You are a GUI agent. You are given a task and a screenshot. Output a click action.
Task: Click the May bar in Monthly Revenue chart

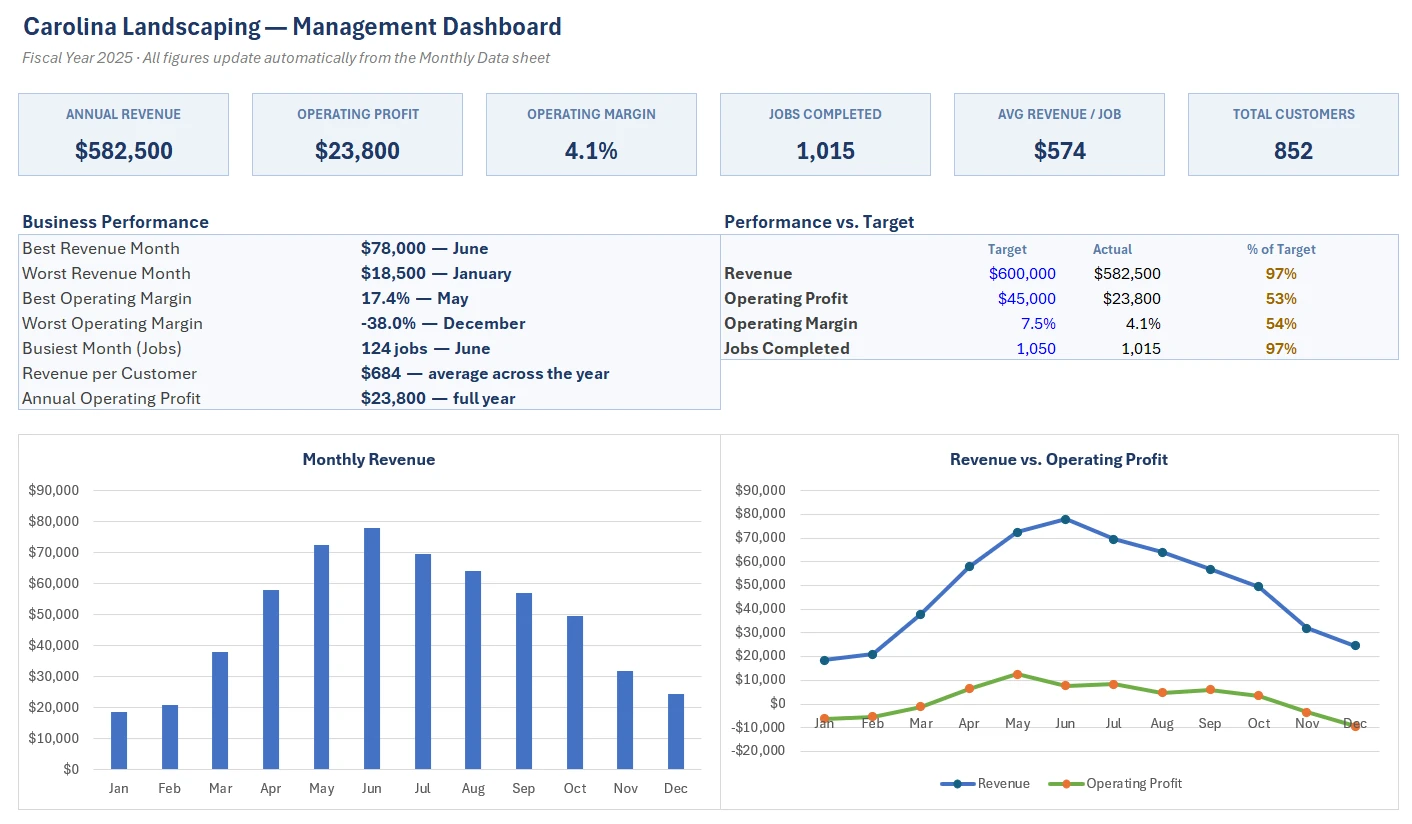(x=321, y=657)
